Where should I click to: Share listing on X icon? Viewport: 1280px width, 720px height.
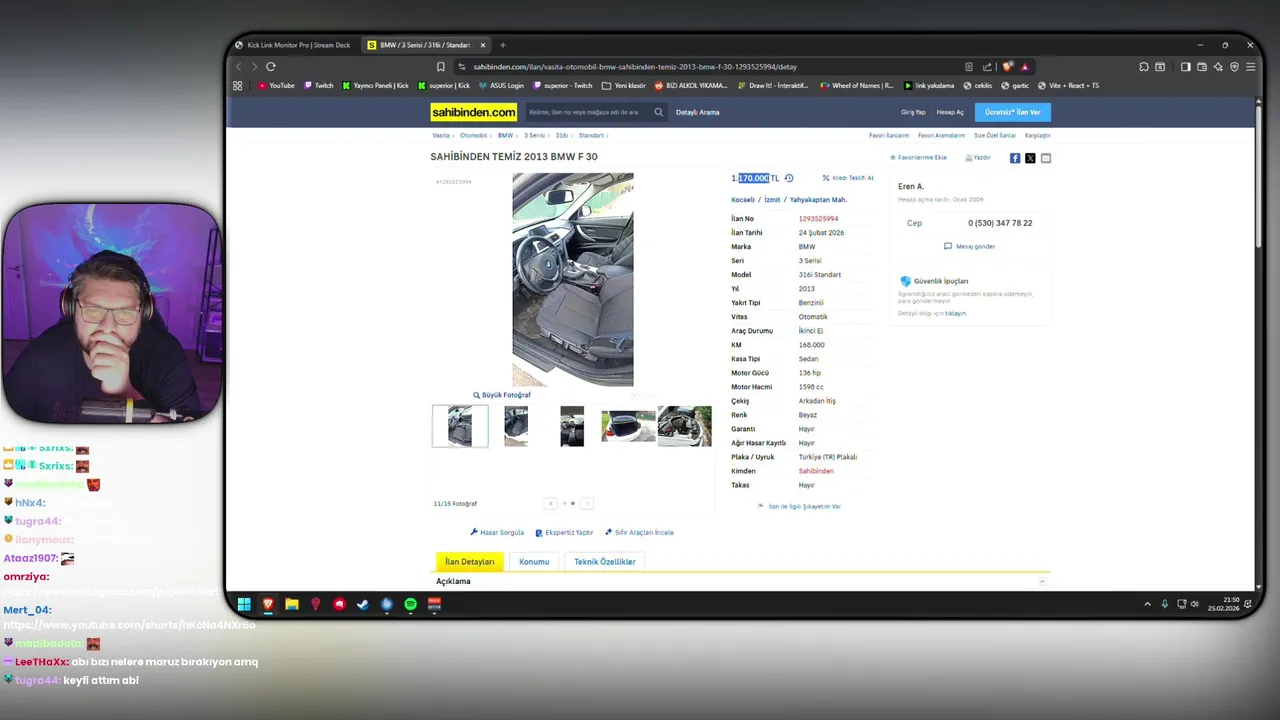click(x=1030, y=158)
